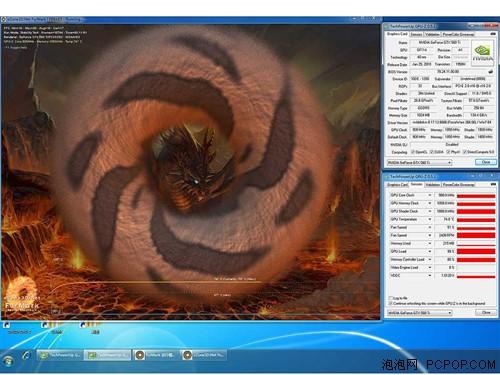
Task: Click Close in the Graphics Card window
Action: coord(486,162)
